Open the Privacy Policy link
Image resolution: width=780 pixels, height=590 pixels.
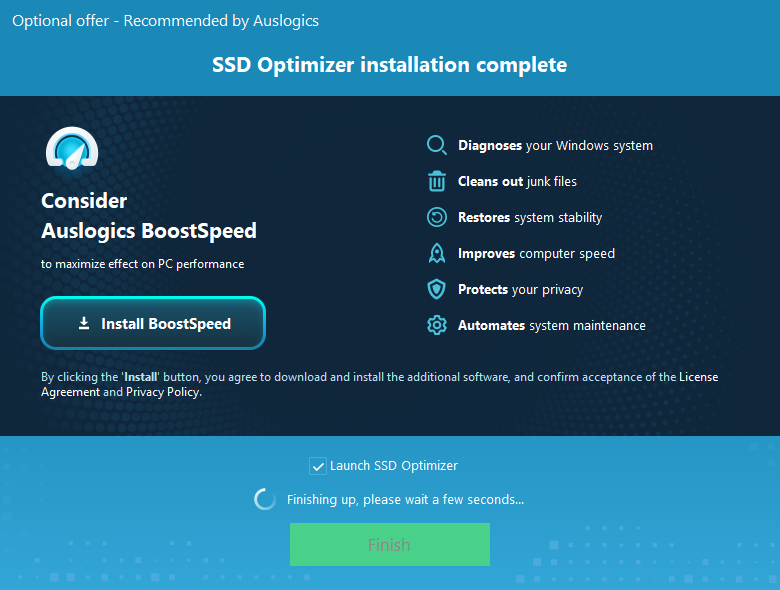coord(163,392)
